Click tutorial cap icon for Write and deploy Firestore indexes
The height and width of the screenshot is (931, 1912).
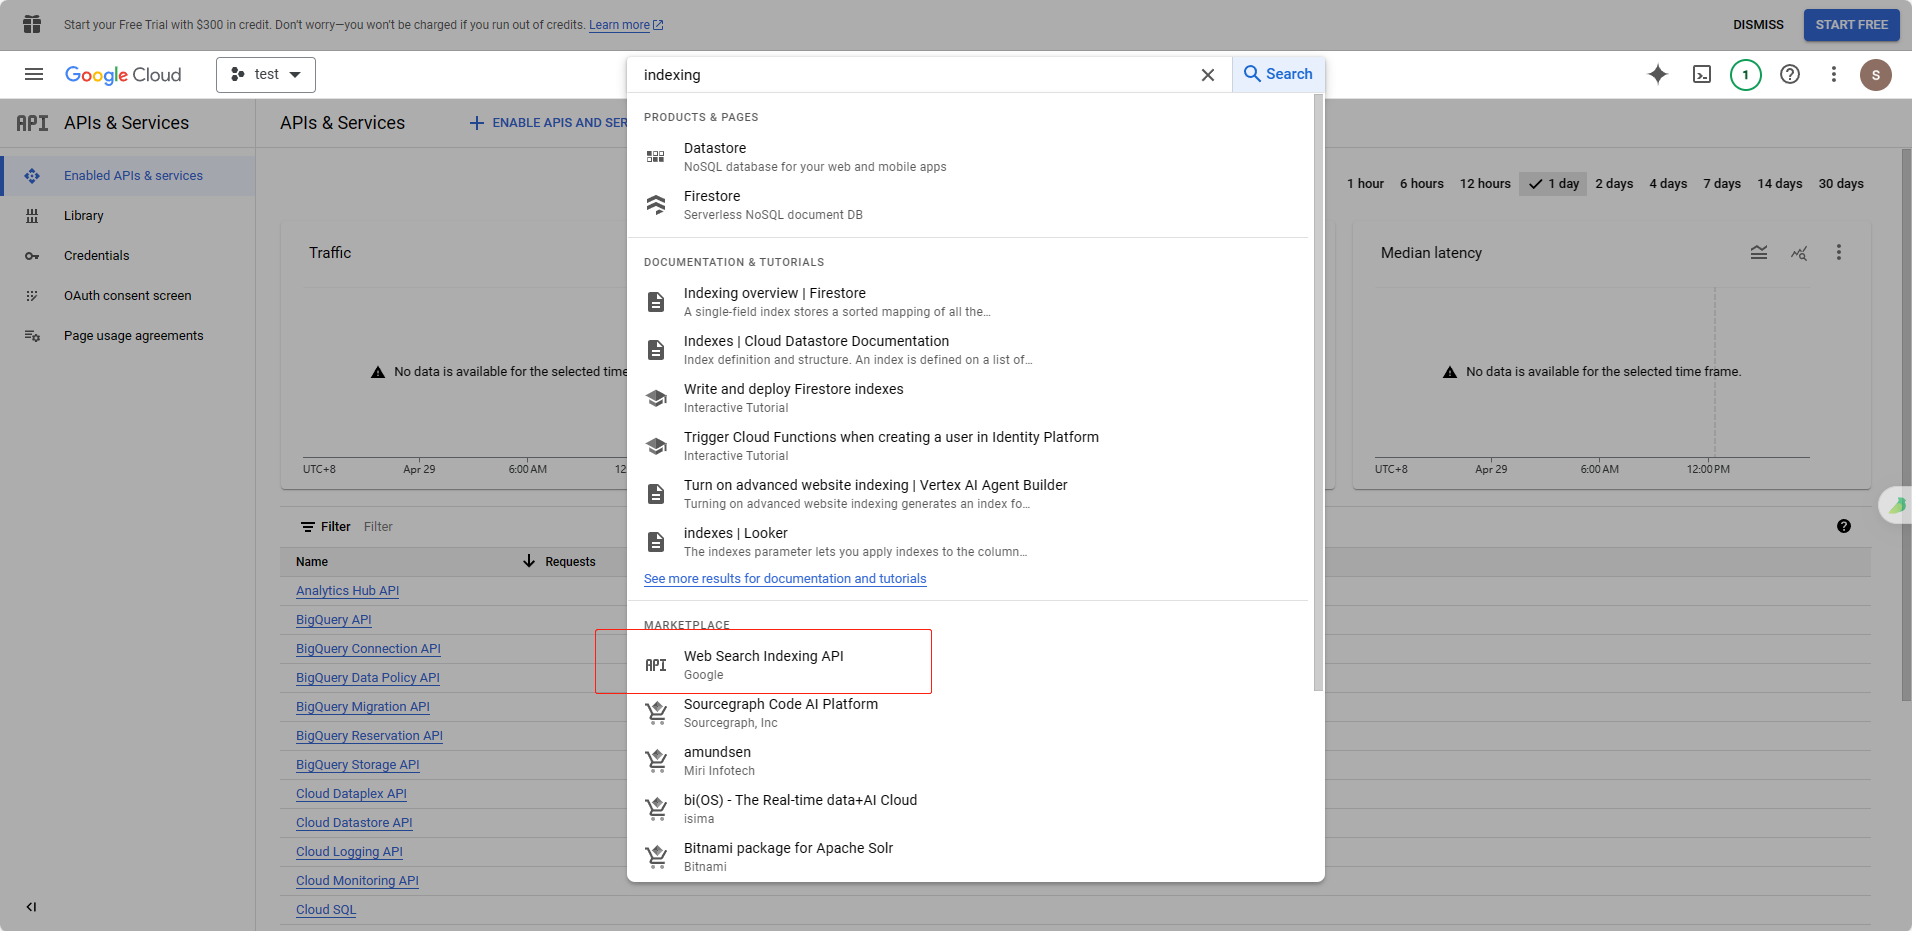(656, 398)
